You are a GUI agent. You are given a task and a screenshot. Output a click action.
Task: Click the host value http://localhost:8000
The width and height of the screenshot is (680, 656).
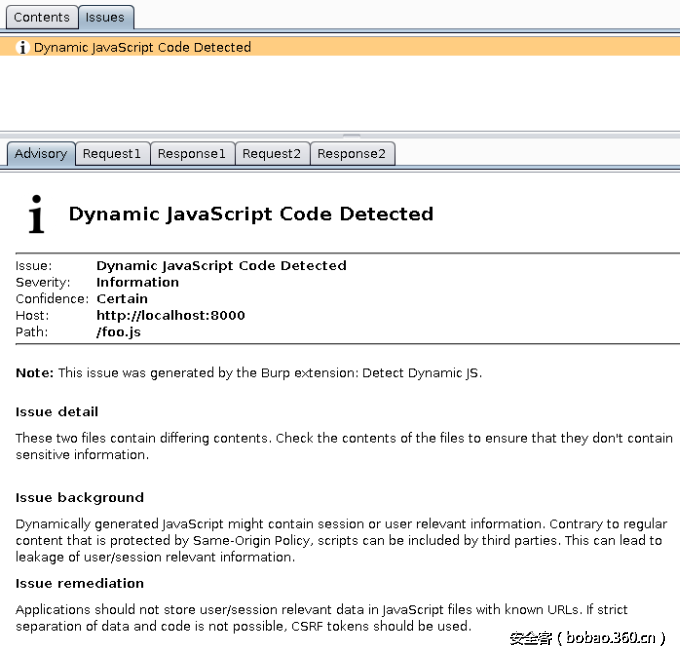click(170, 315)
